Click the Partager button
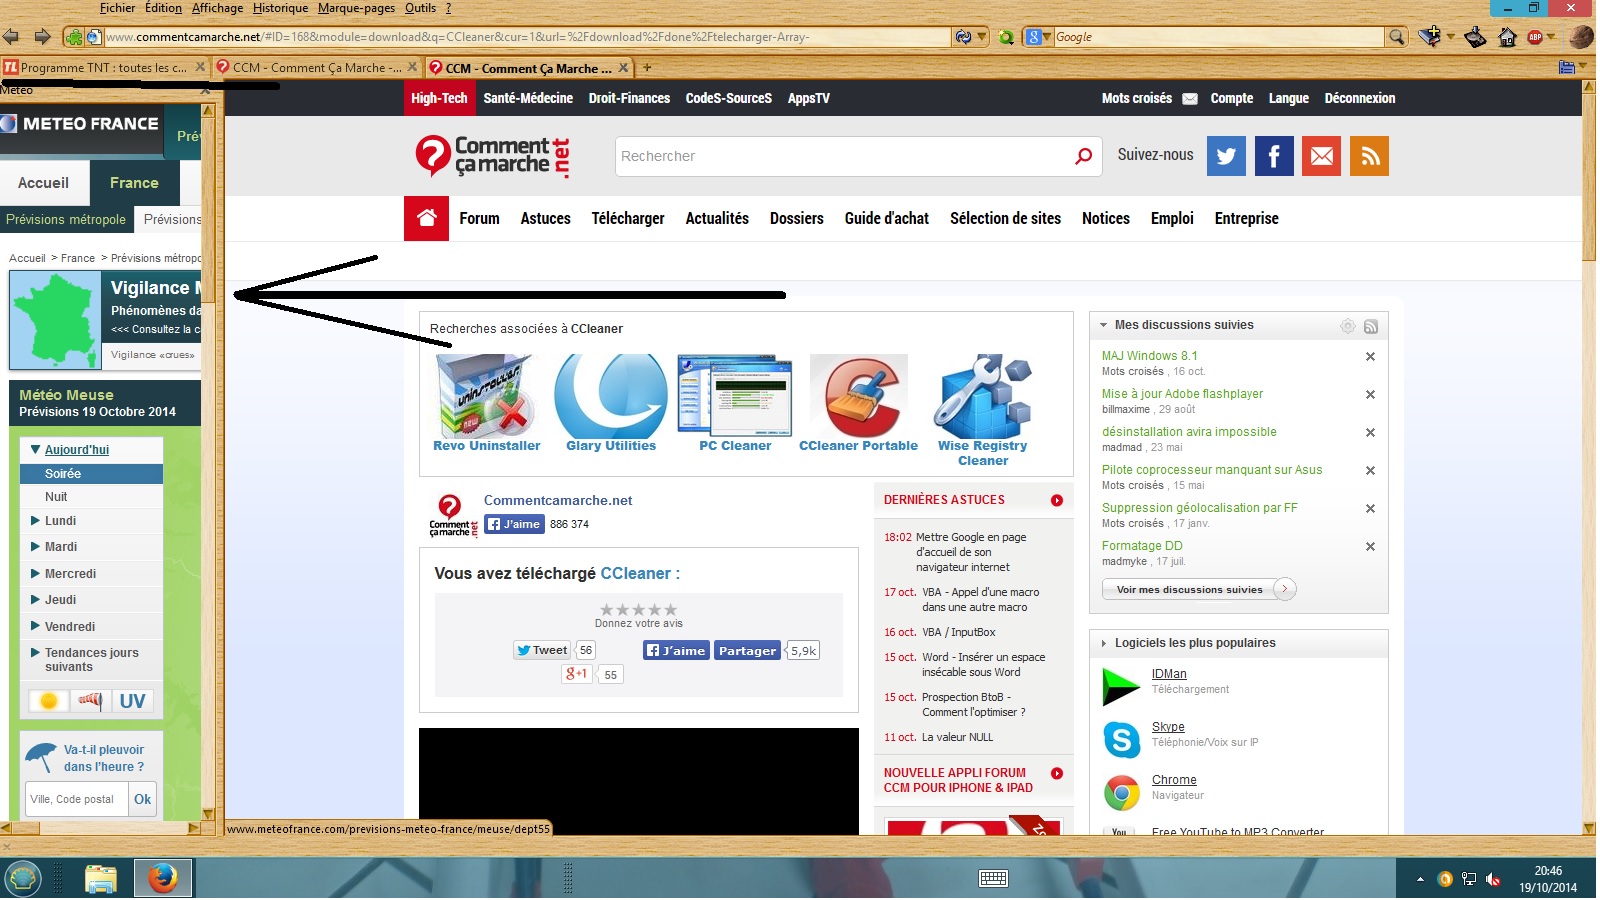1600x900 pixels. (x=747, y=650)
